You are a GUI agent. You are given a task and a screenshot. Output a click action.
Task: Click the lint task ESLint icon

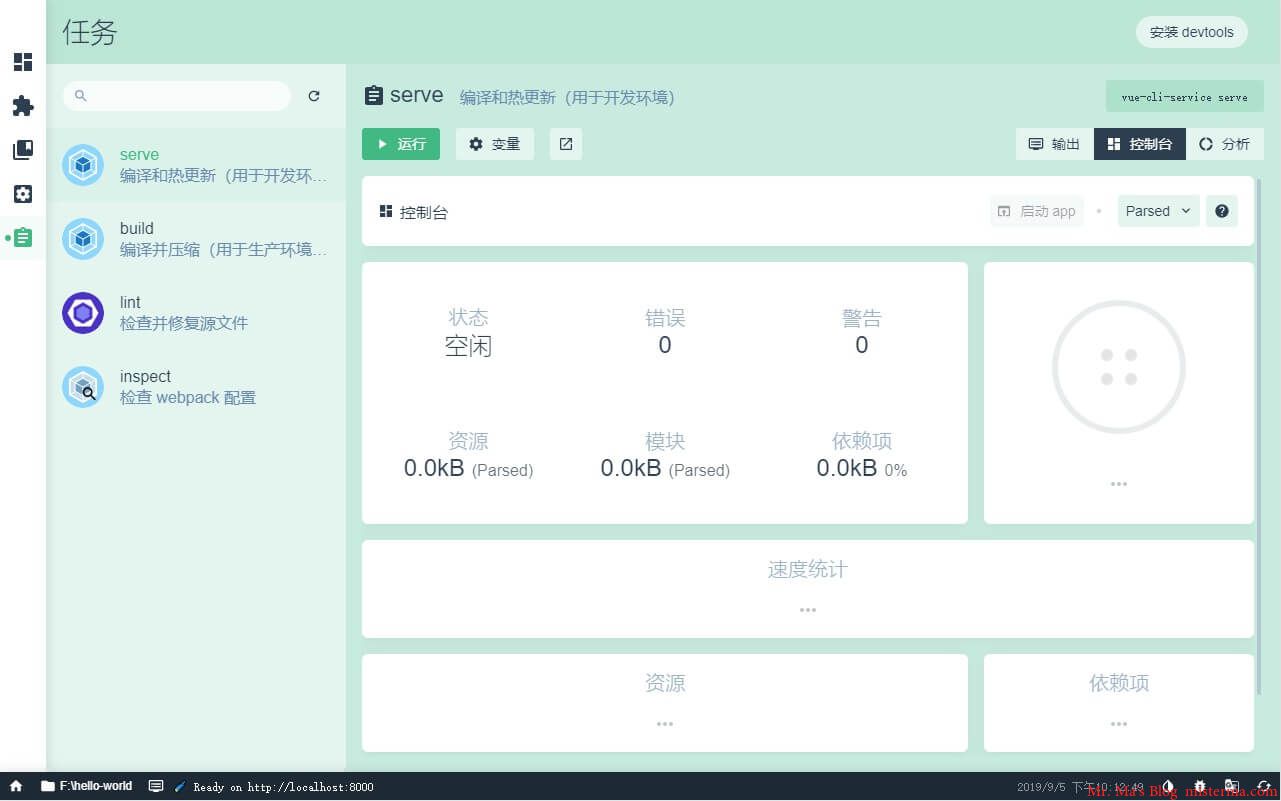point(83,313)
